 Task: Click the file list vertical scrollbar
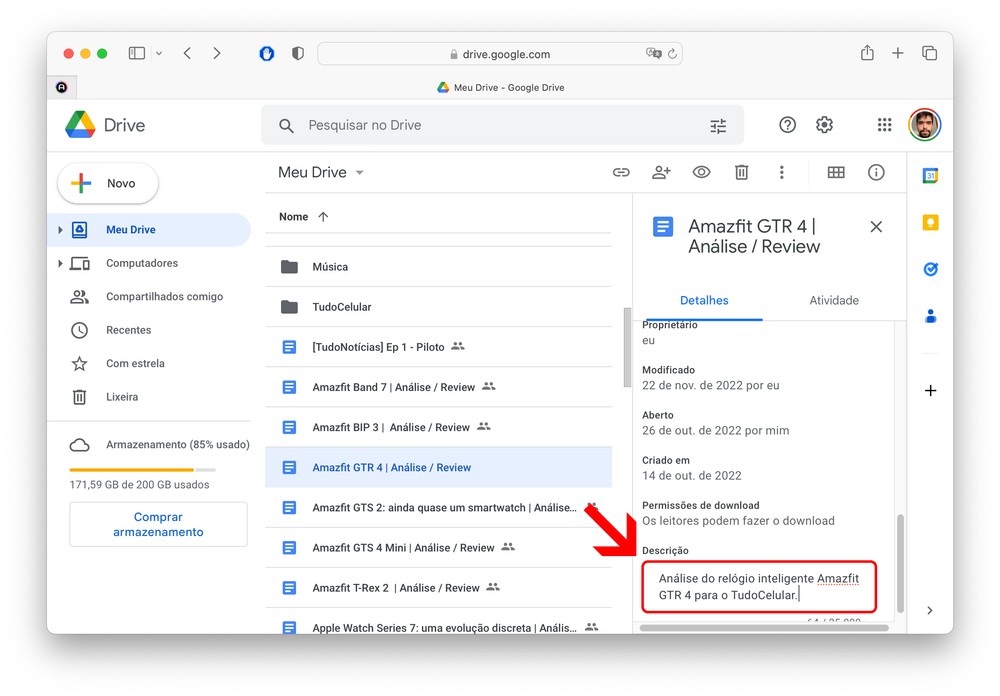627,348
